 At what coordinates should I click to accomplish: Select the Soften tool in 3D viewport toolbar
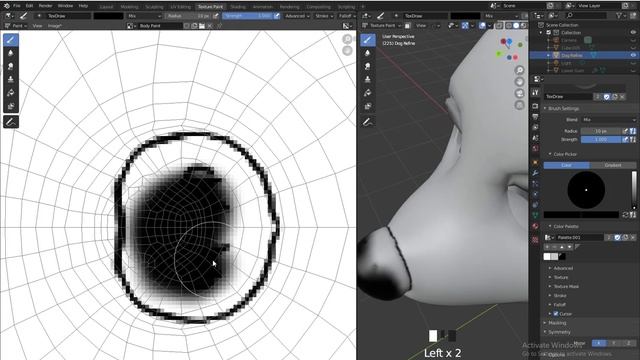[368, 53]
